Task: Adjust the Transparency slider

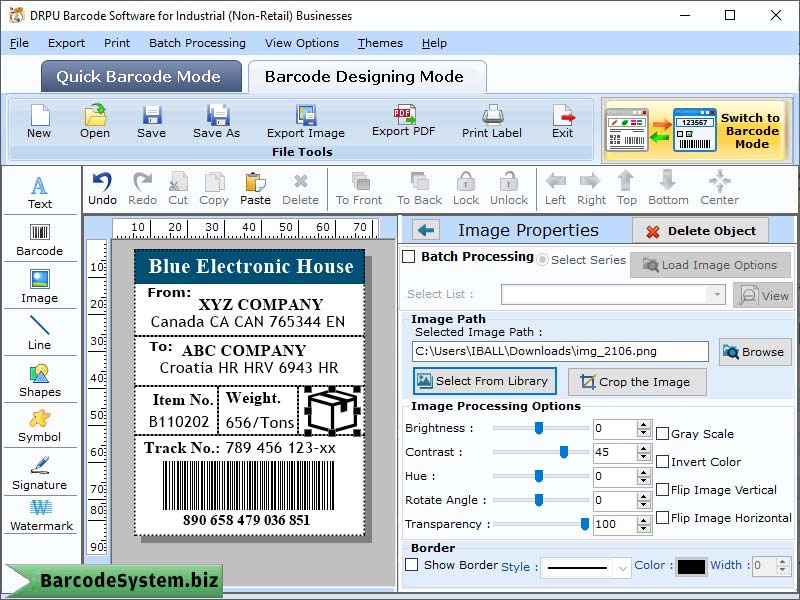Action: point(585,524)
